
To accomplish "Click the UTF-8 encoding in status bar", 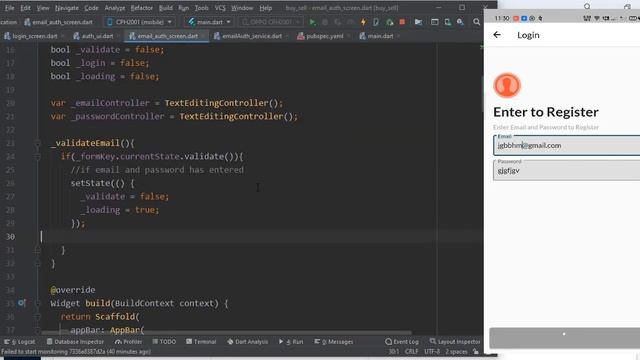I will [x=432, y=351].
